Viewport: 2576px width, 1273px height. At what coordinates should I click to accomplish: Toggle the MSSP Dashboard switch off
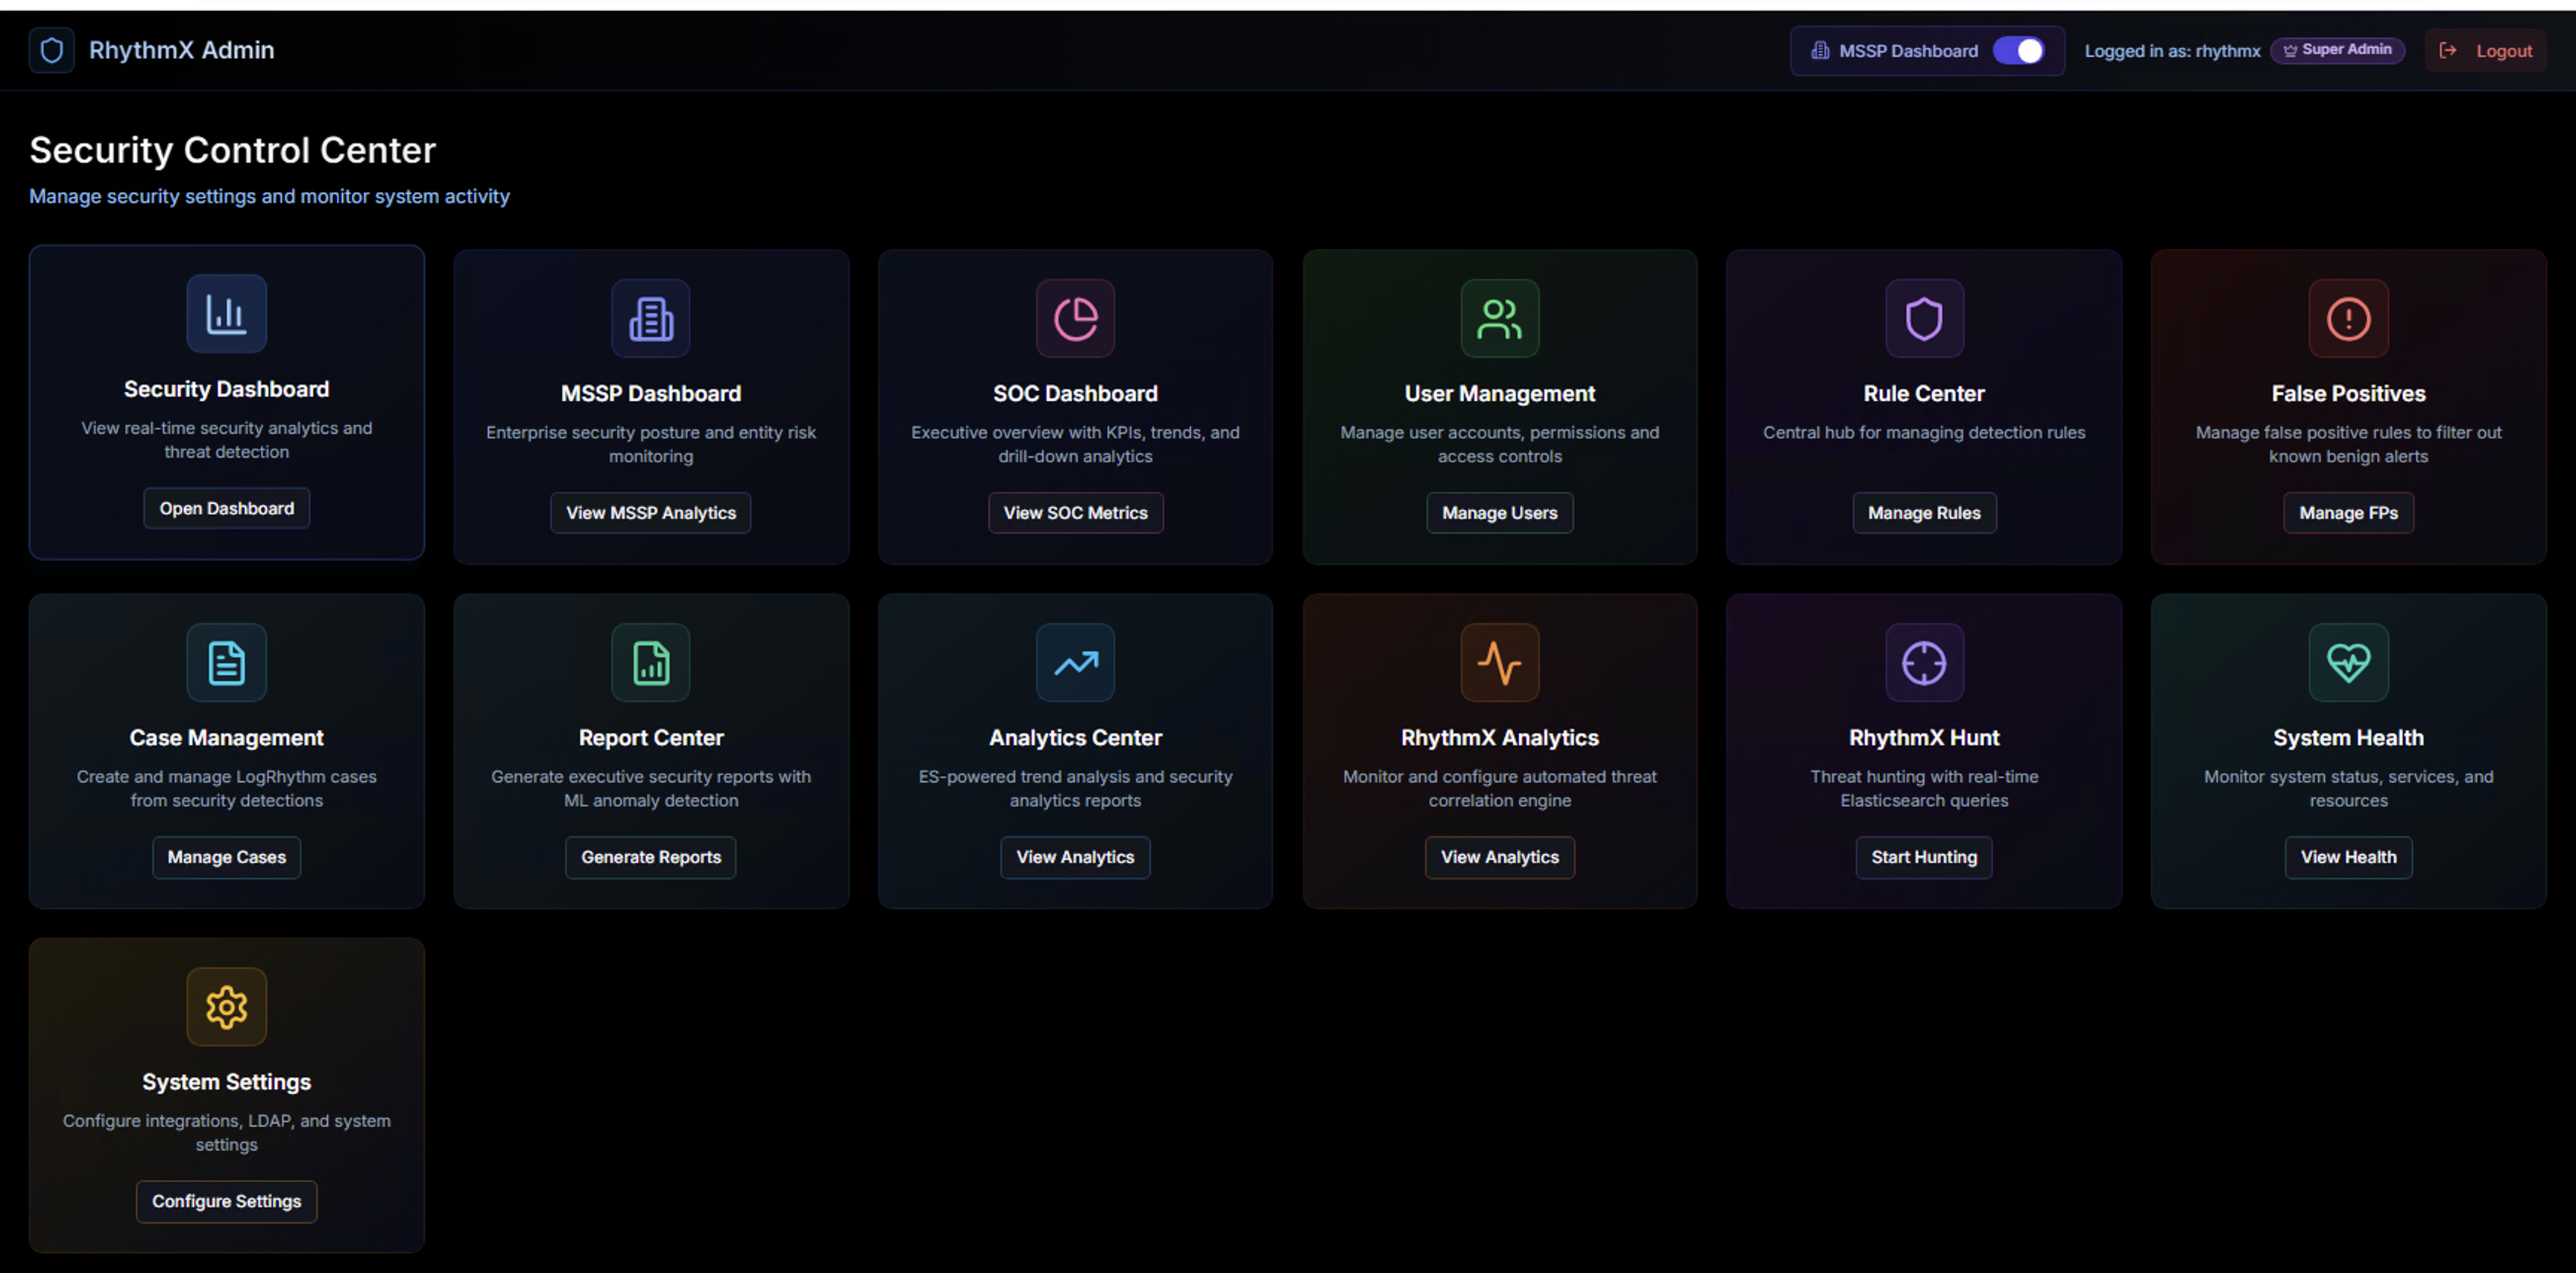pos(2018,51)
